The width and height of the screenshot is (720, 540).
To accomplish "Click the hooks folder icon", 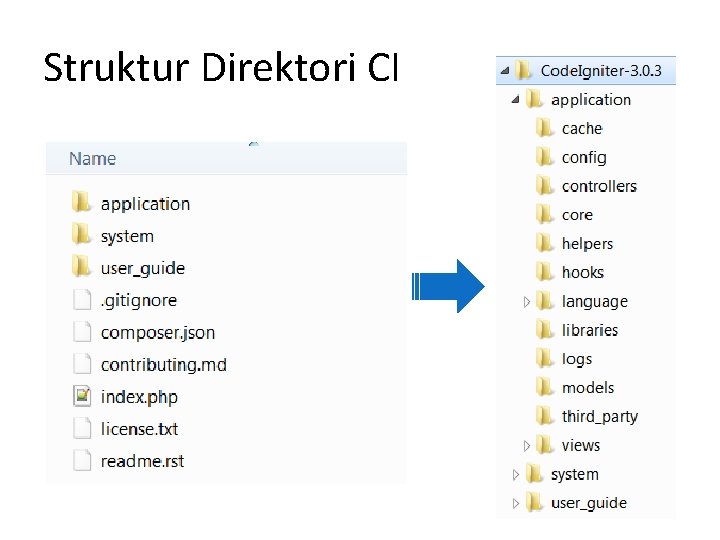I will tap(545, 272).
